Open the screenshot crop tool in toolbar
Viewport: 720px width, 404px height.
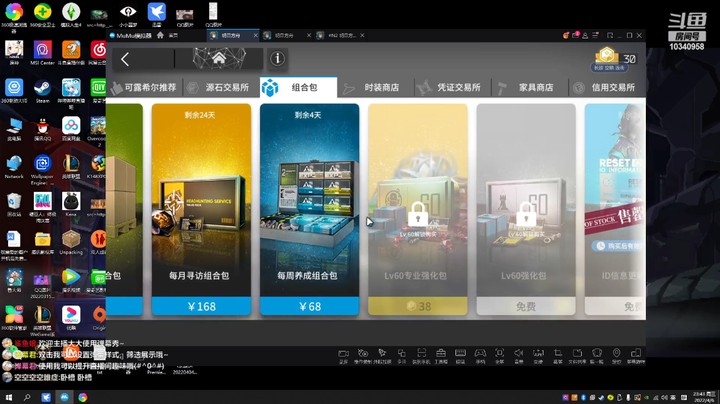(558, 354)
